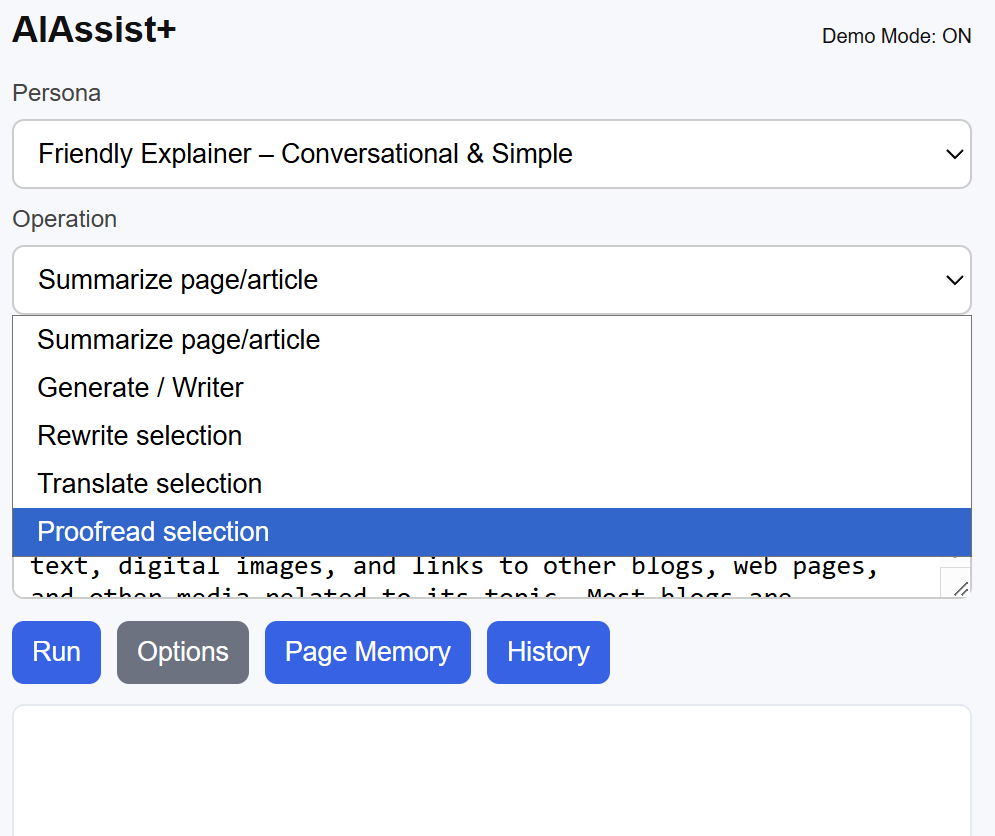Screen dimensions: 995x836
Task: Click the Operation dropdown chevron arrow
Action: [954, 280]
